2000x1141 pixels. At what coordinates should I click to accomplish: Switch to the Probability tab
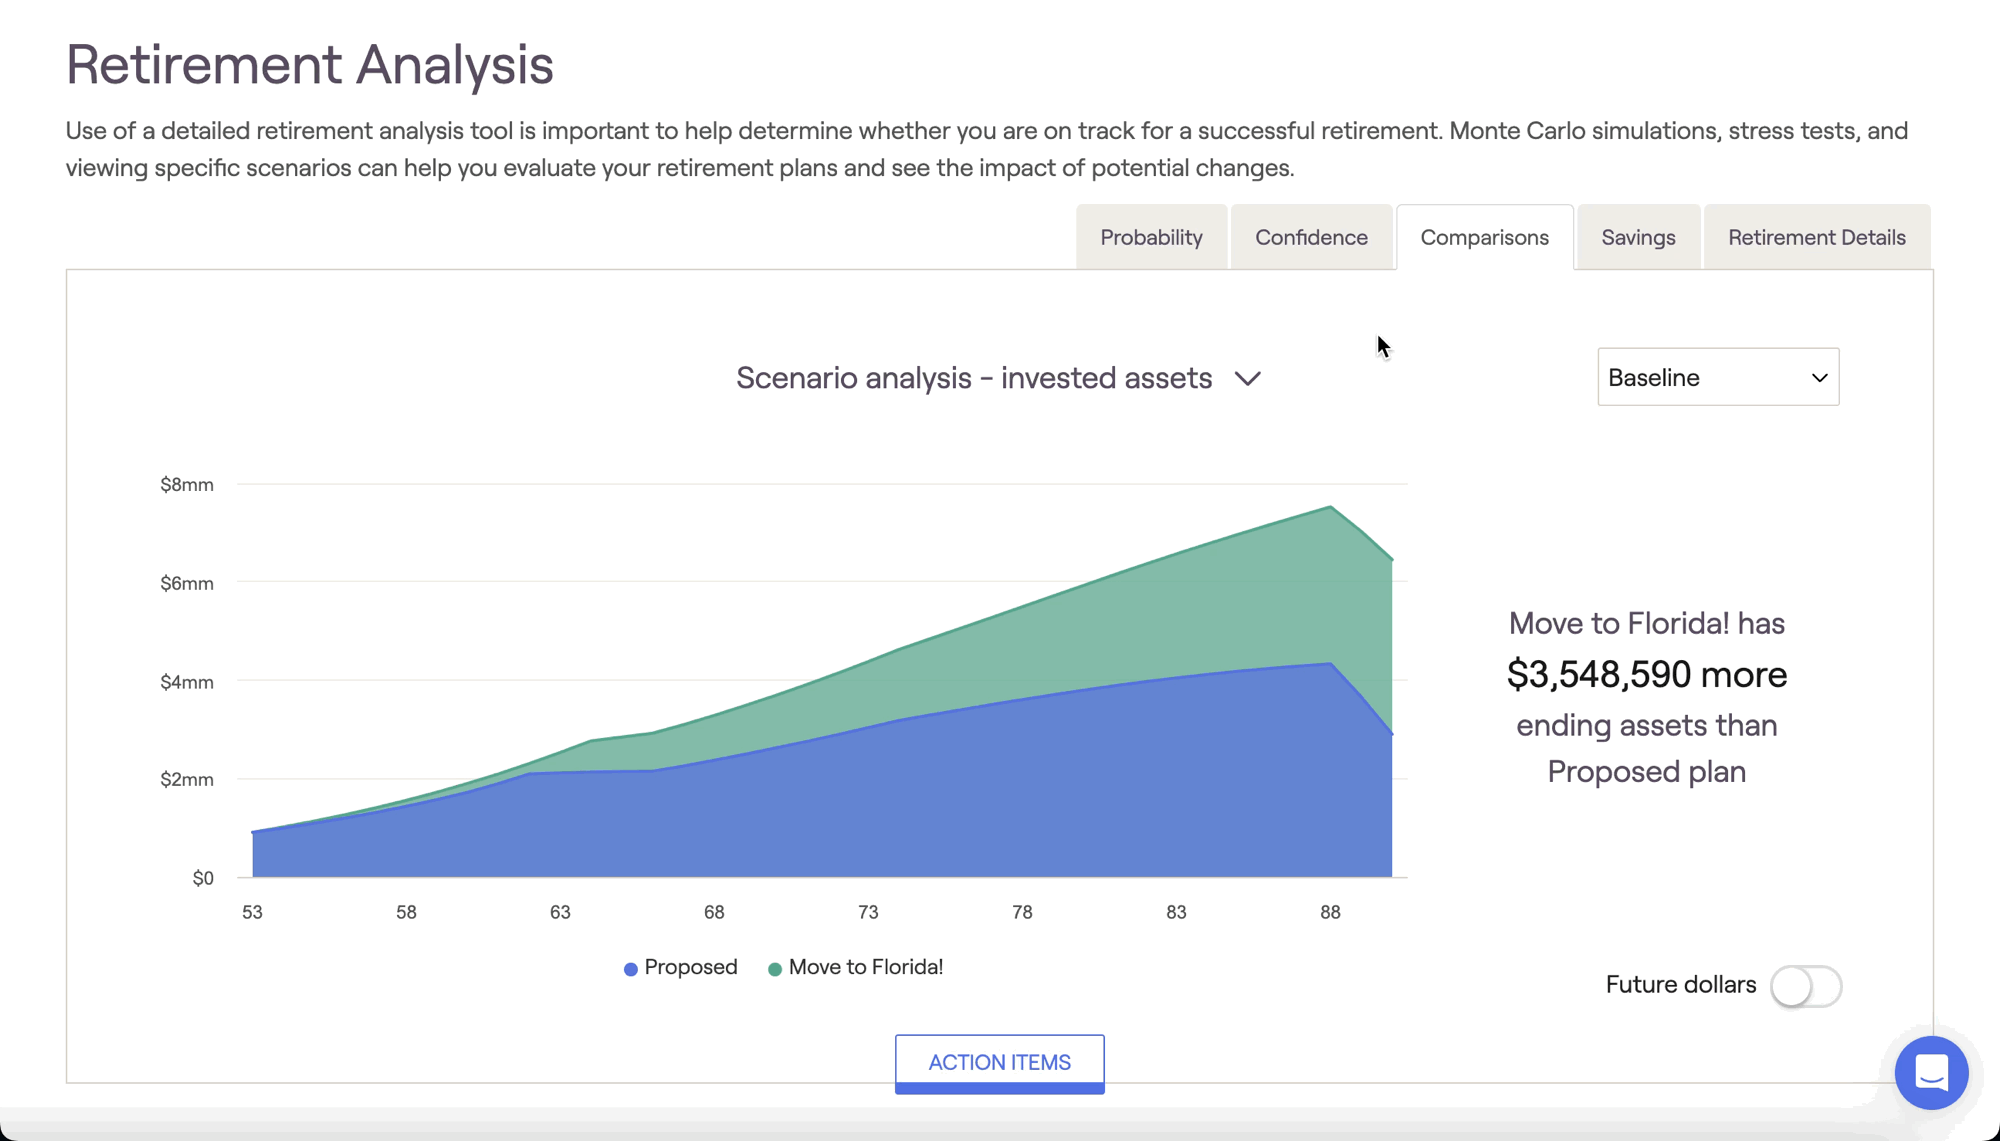point(1151,238)
